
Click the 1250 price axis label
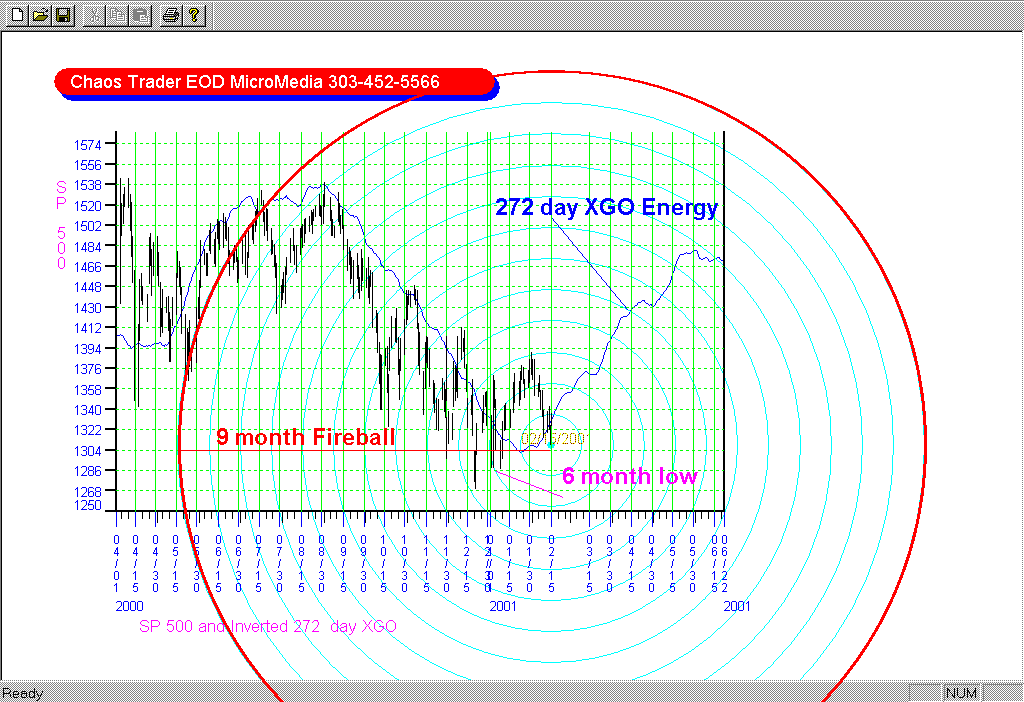click(x=88, y=505)
